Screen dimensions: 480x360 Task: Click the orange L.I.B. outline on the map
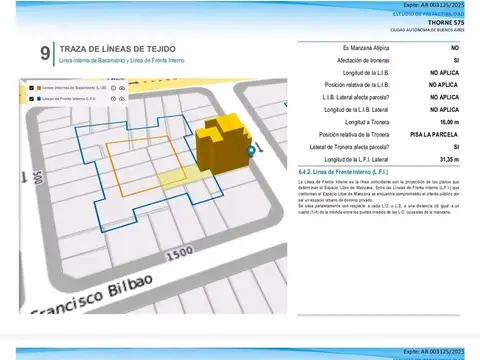147,166
